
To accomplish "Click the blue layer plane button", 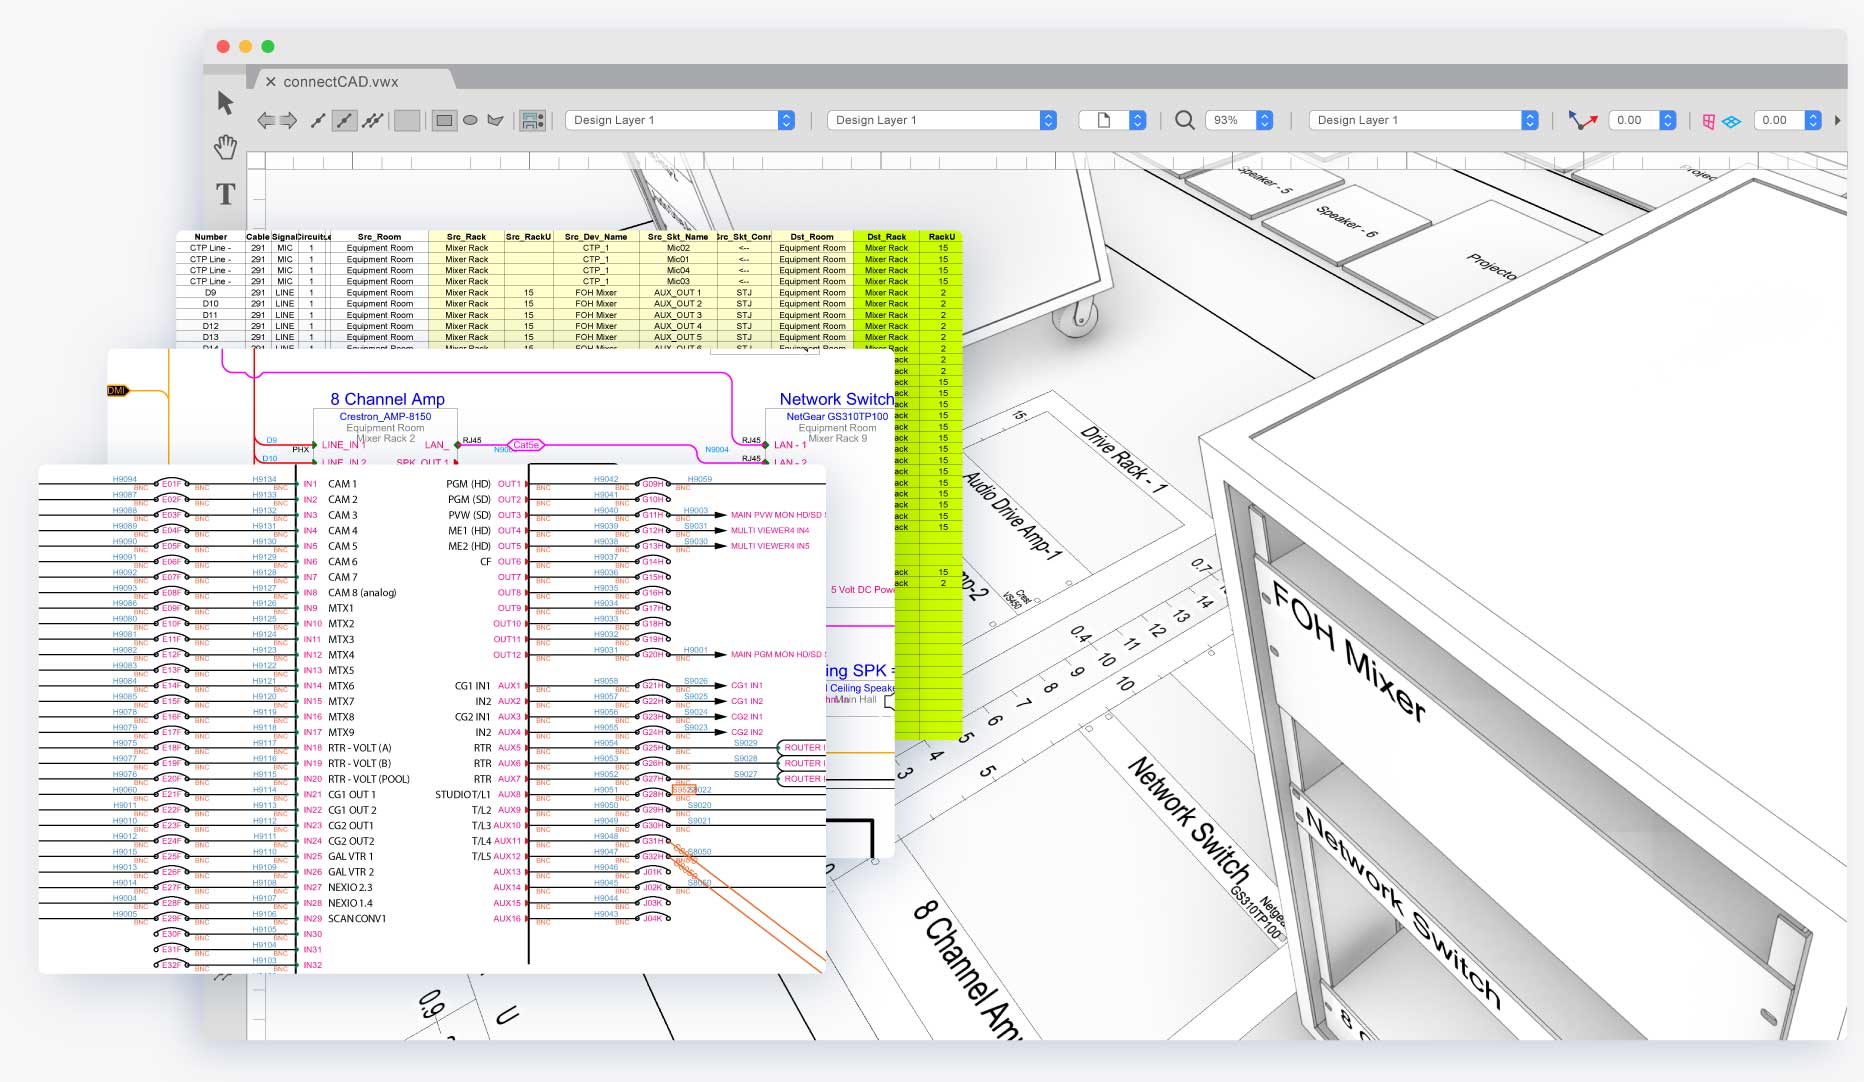I will pos(1731,121).
